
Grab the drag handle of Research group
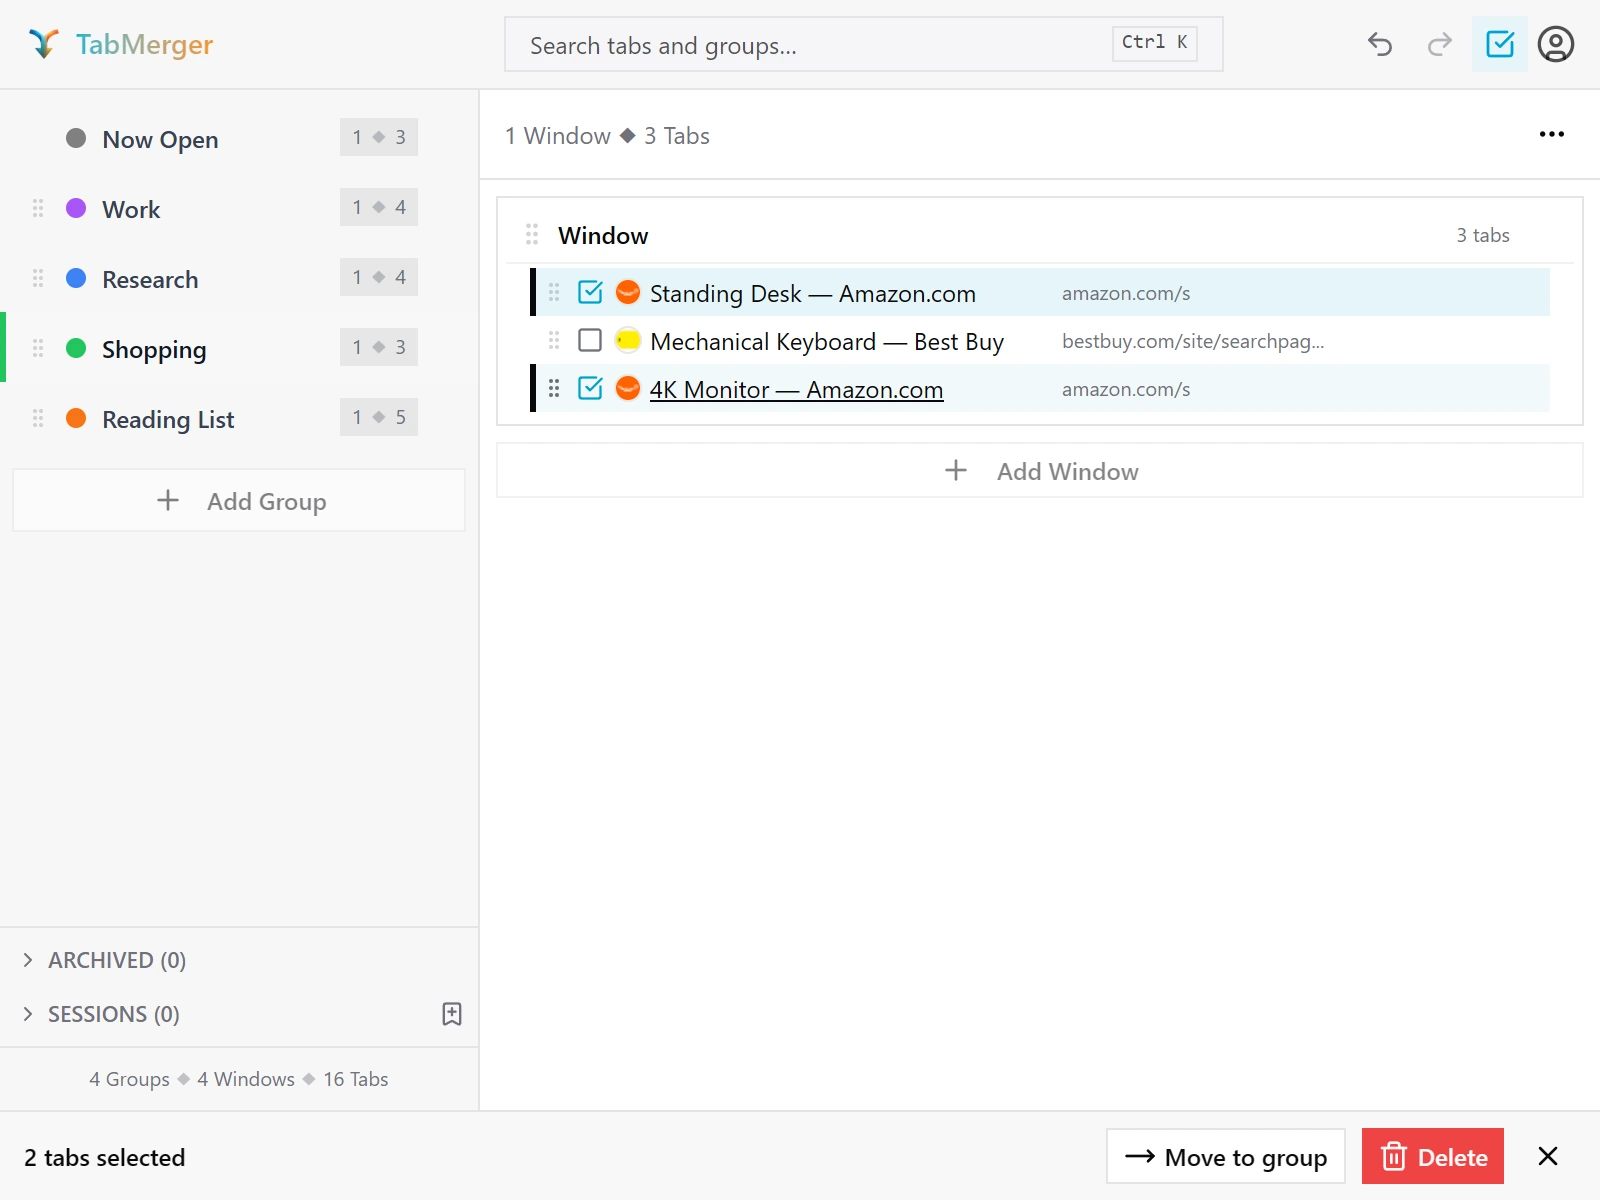point(38,278)
